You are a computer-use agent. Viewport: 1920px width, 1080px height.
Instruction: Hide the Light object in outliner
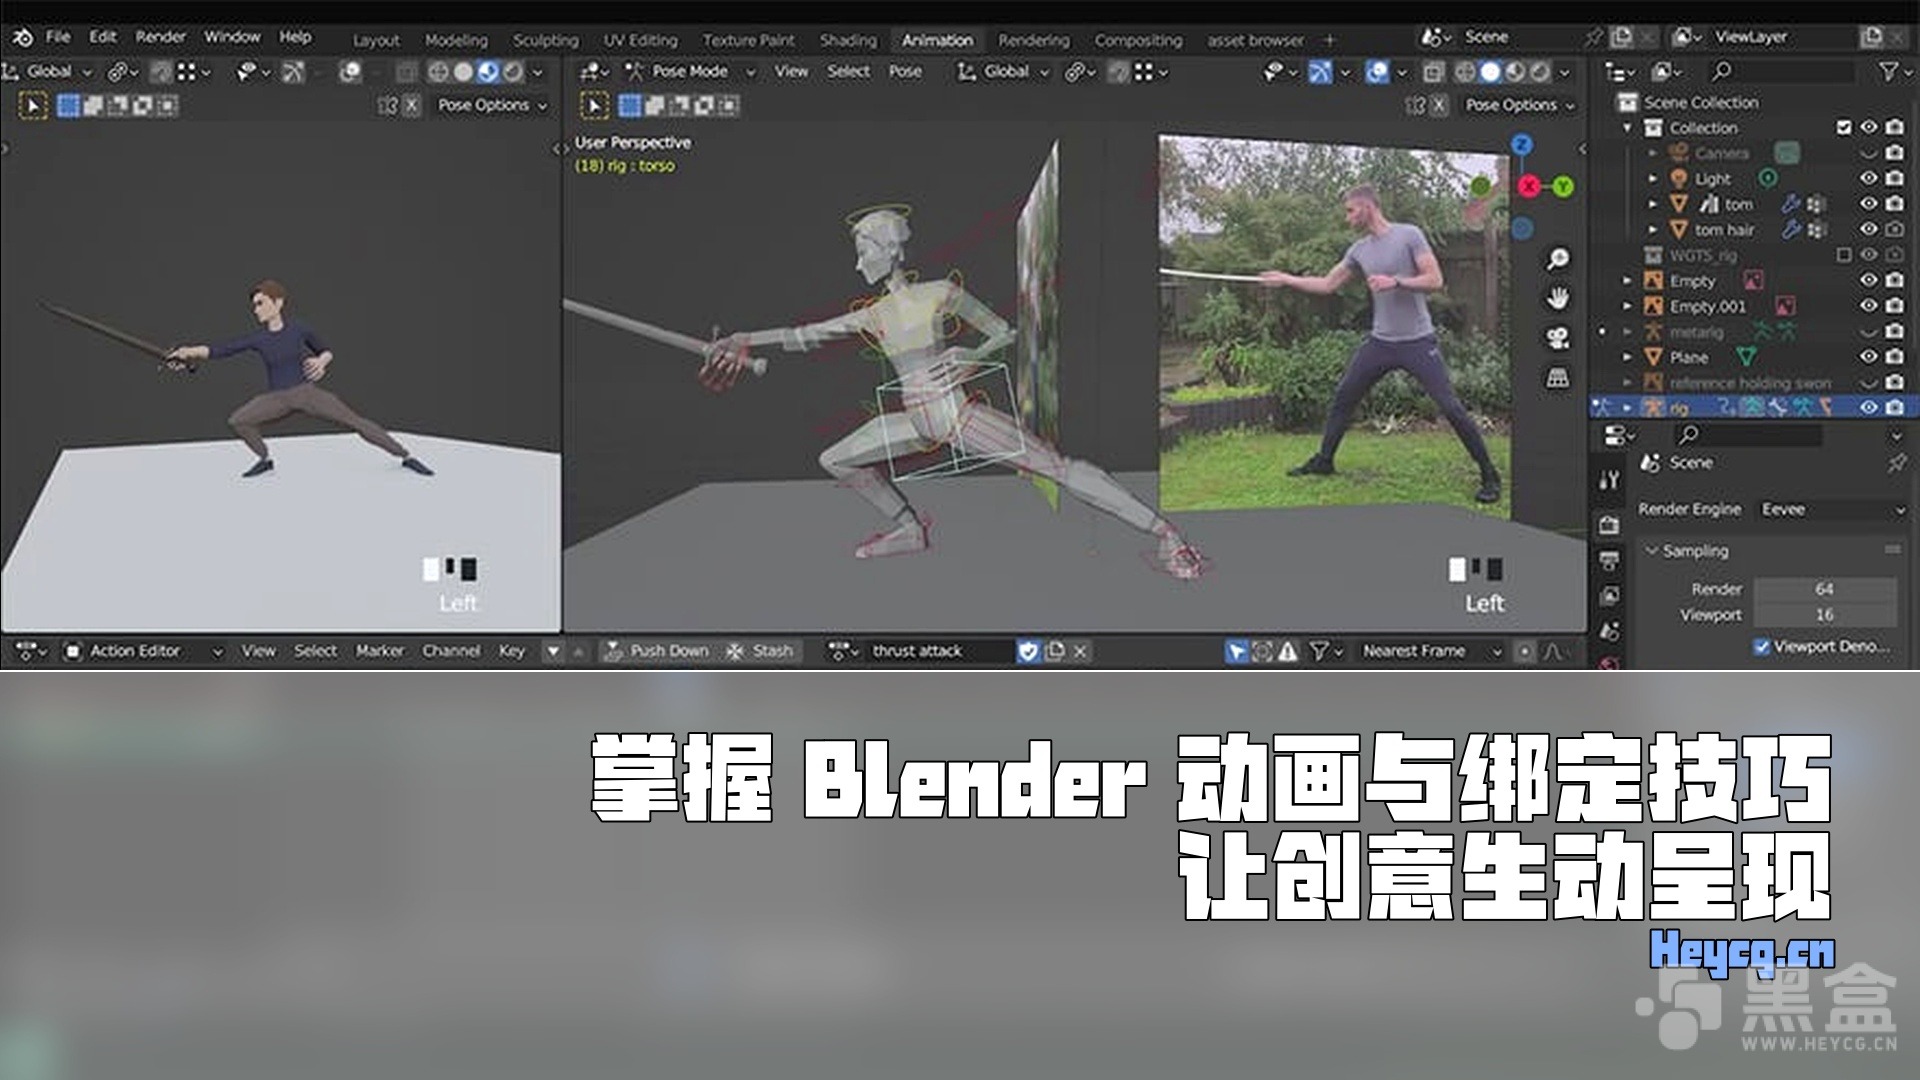click(x=1868, y=178)
